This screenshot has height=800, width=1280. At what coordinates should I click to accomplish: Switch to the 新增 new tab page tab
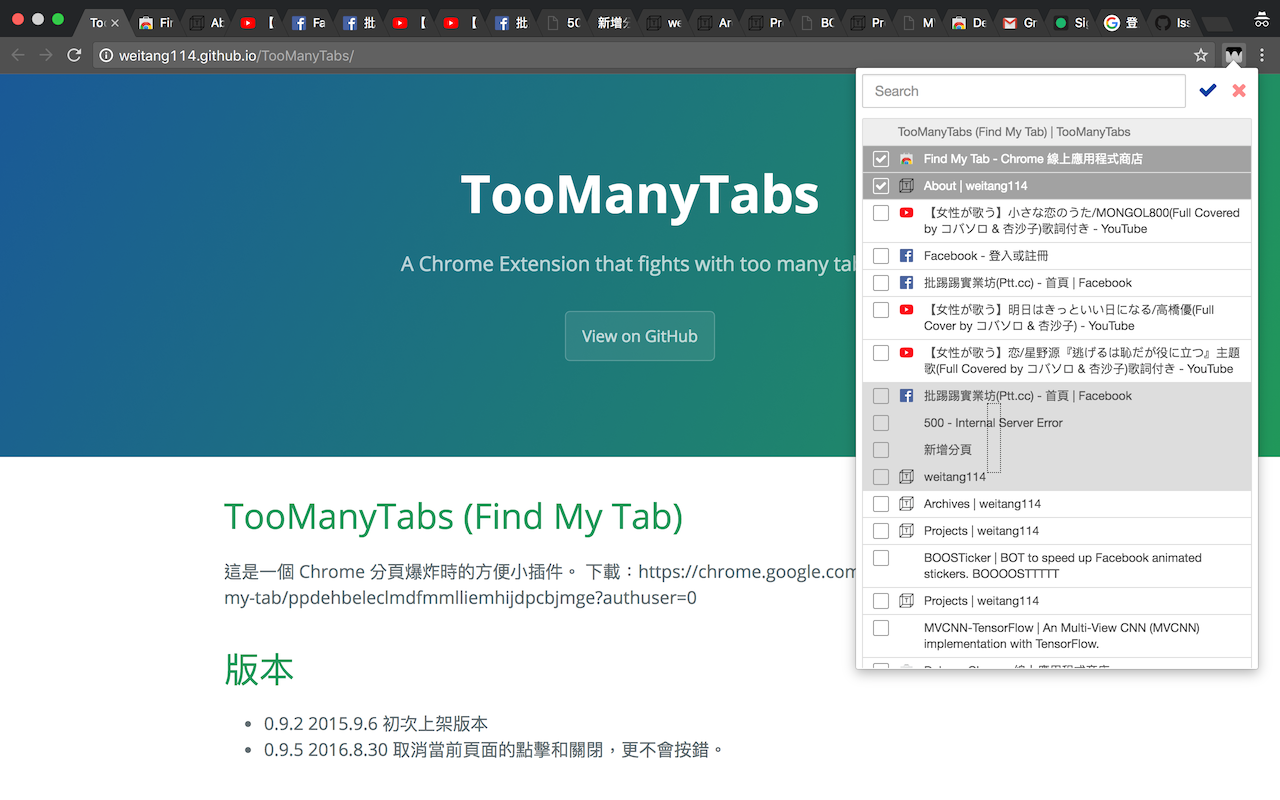coord(613,22)
